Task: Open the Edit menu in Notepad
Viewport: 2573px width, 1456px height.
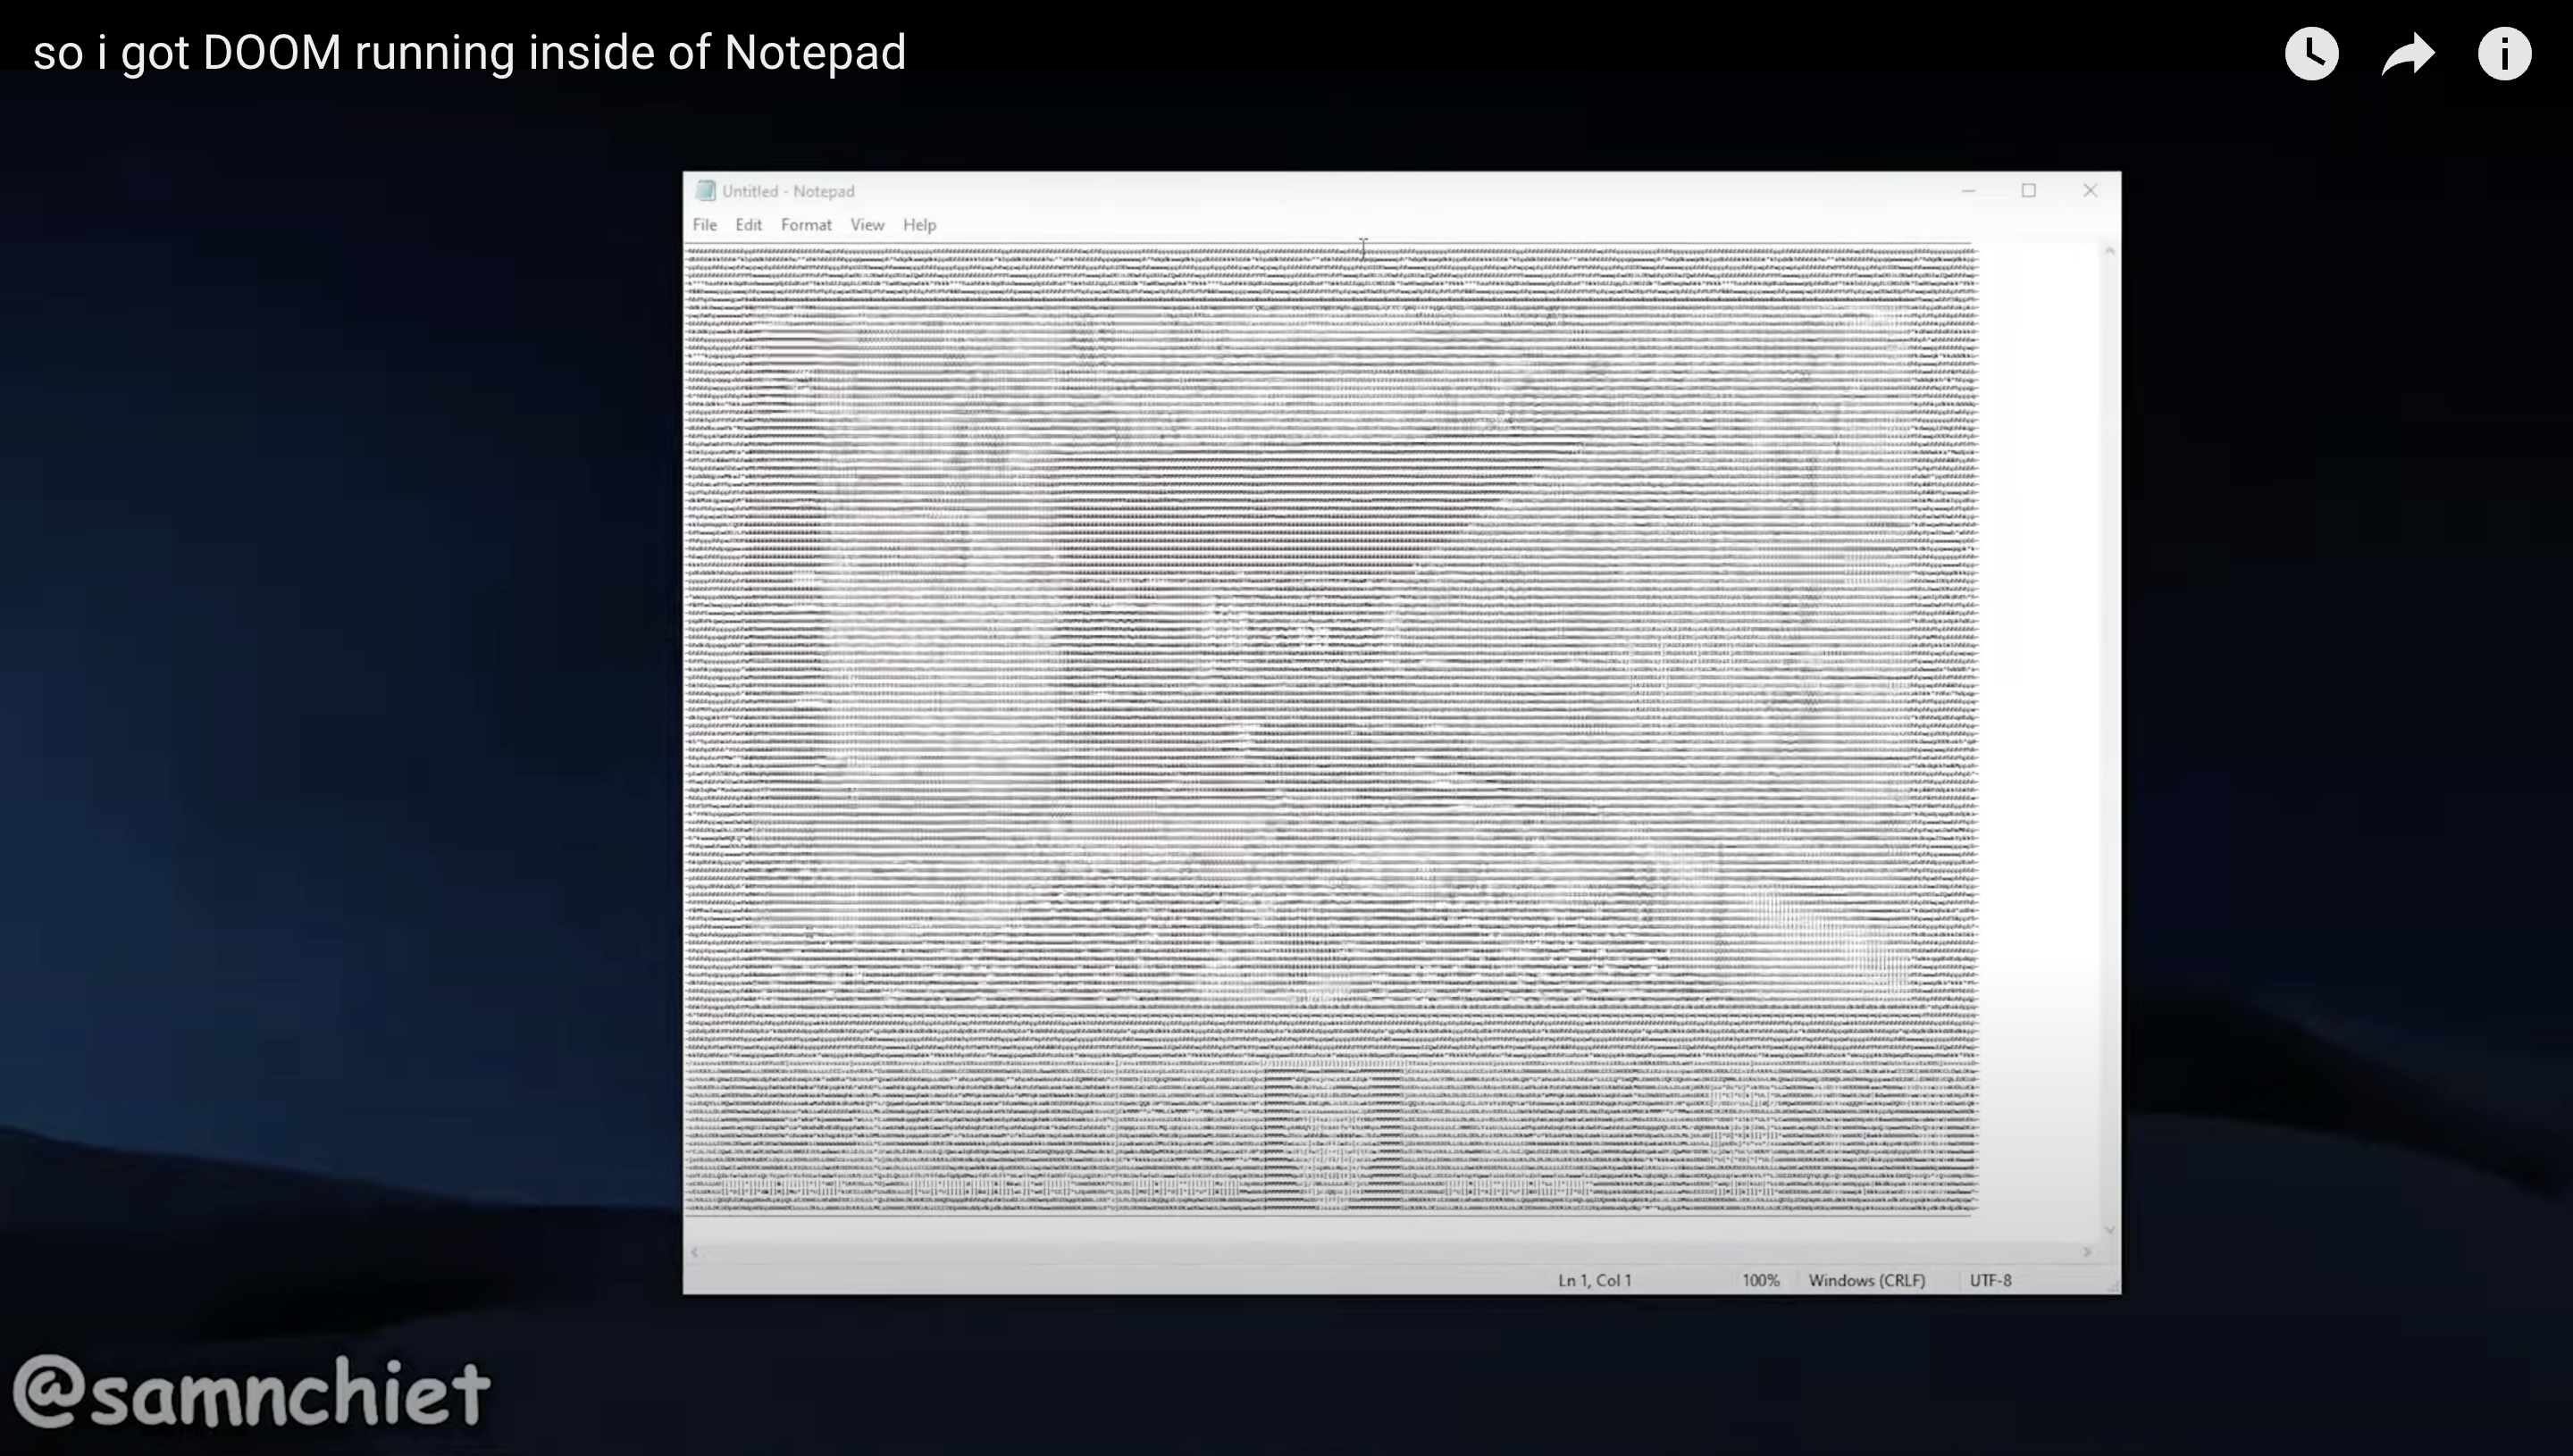Action: tap(748, 225)
